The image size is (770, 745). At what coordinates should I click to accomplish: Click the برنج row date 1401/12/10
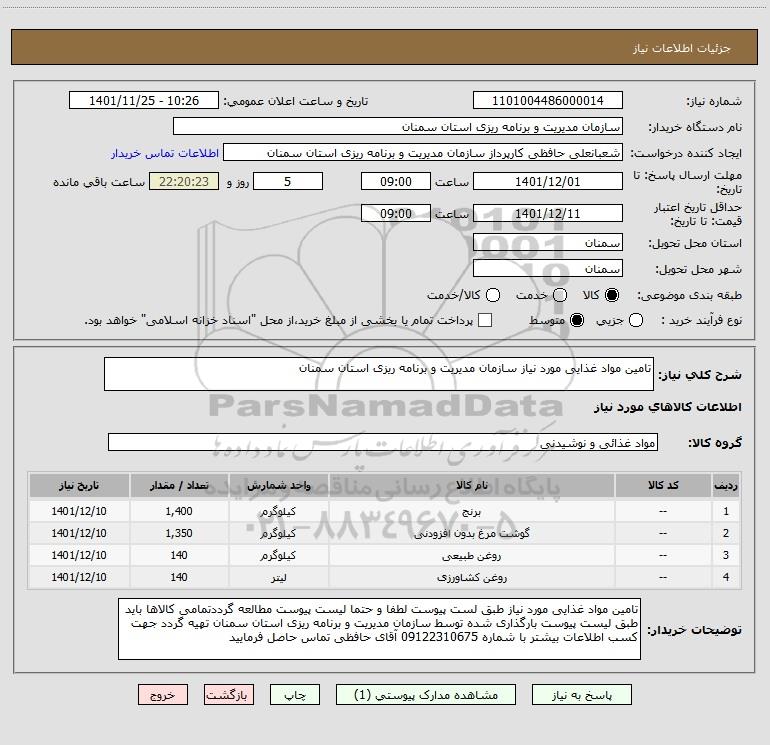(x=79, y=511)
